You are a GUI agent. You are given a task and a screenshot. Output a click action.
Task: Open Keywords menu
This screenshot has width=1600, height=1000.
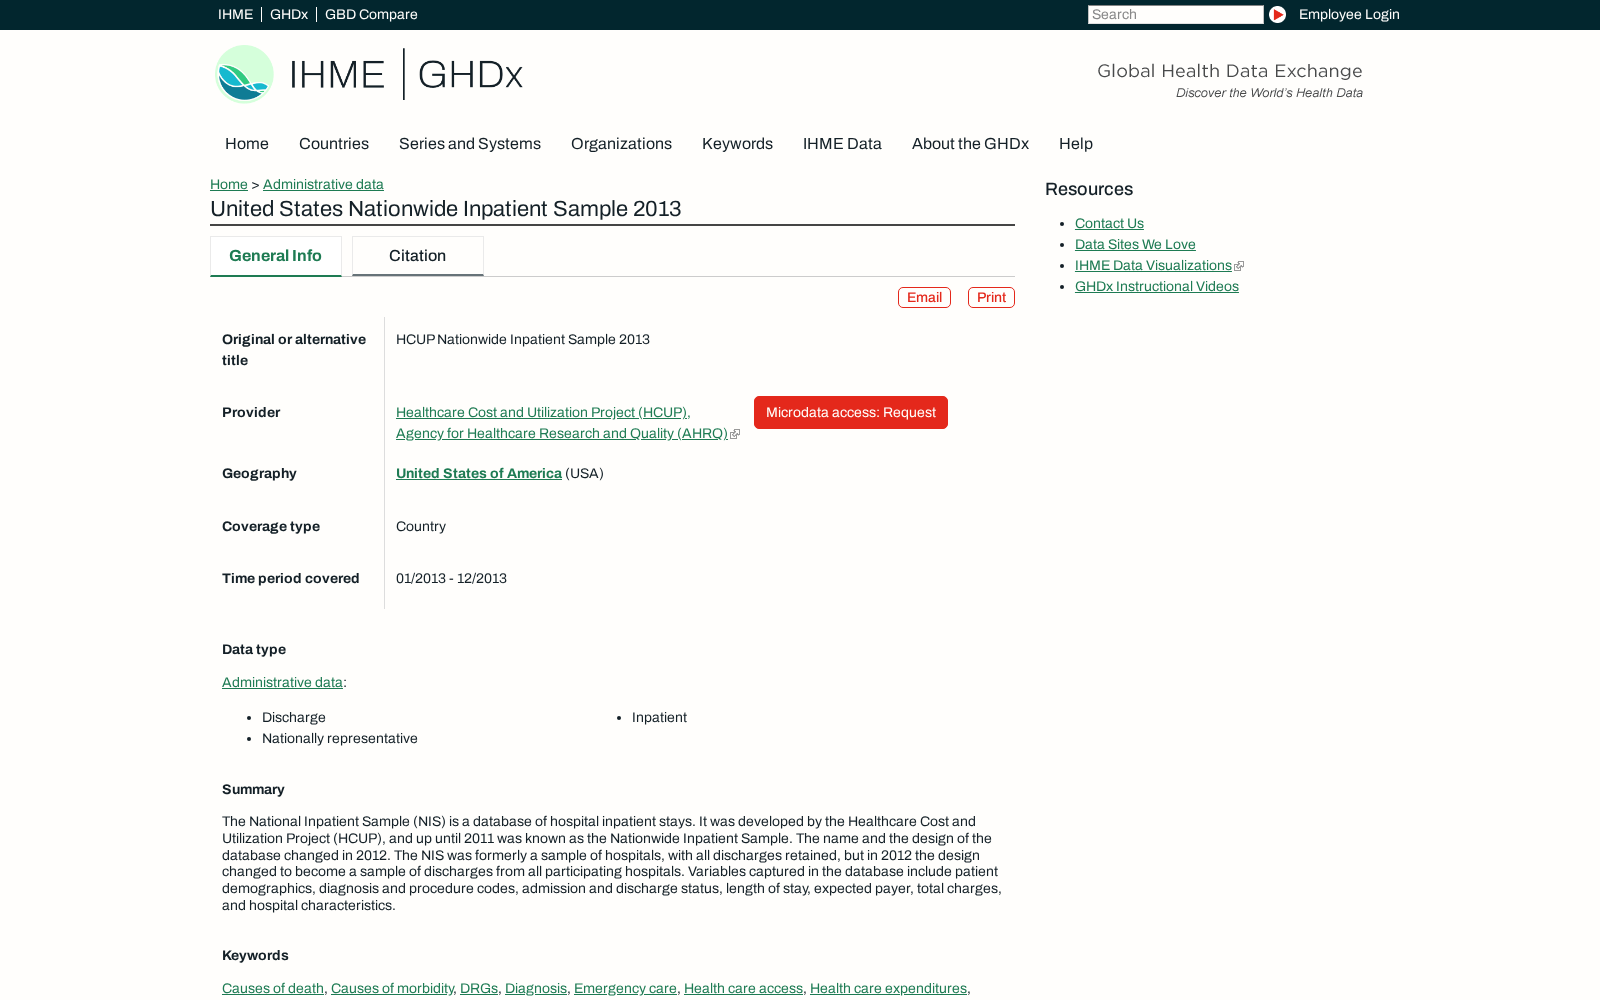click(737, 143)
